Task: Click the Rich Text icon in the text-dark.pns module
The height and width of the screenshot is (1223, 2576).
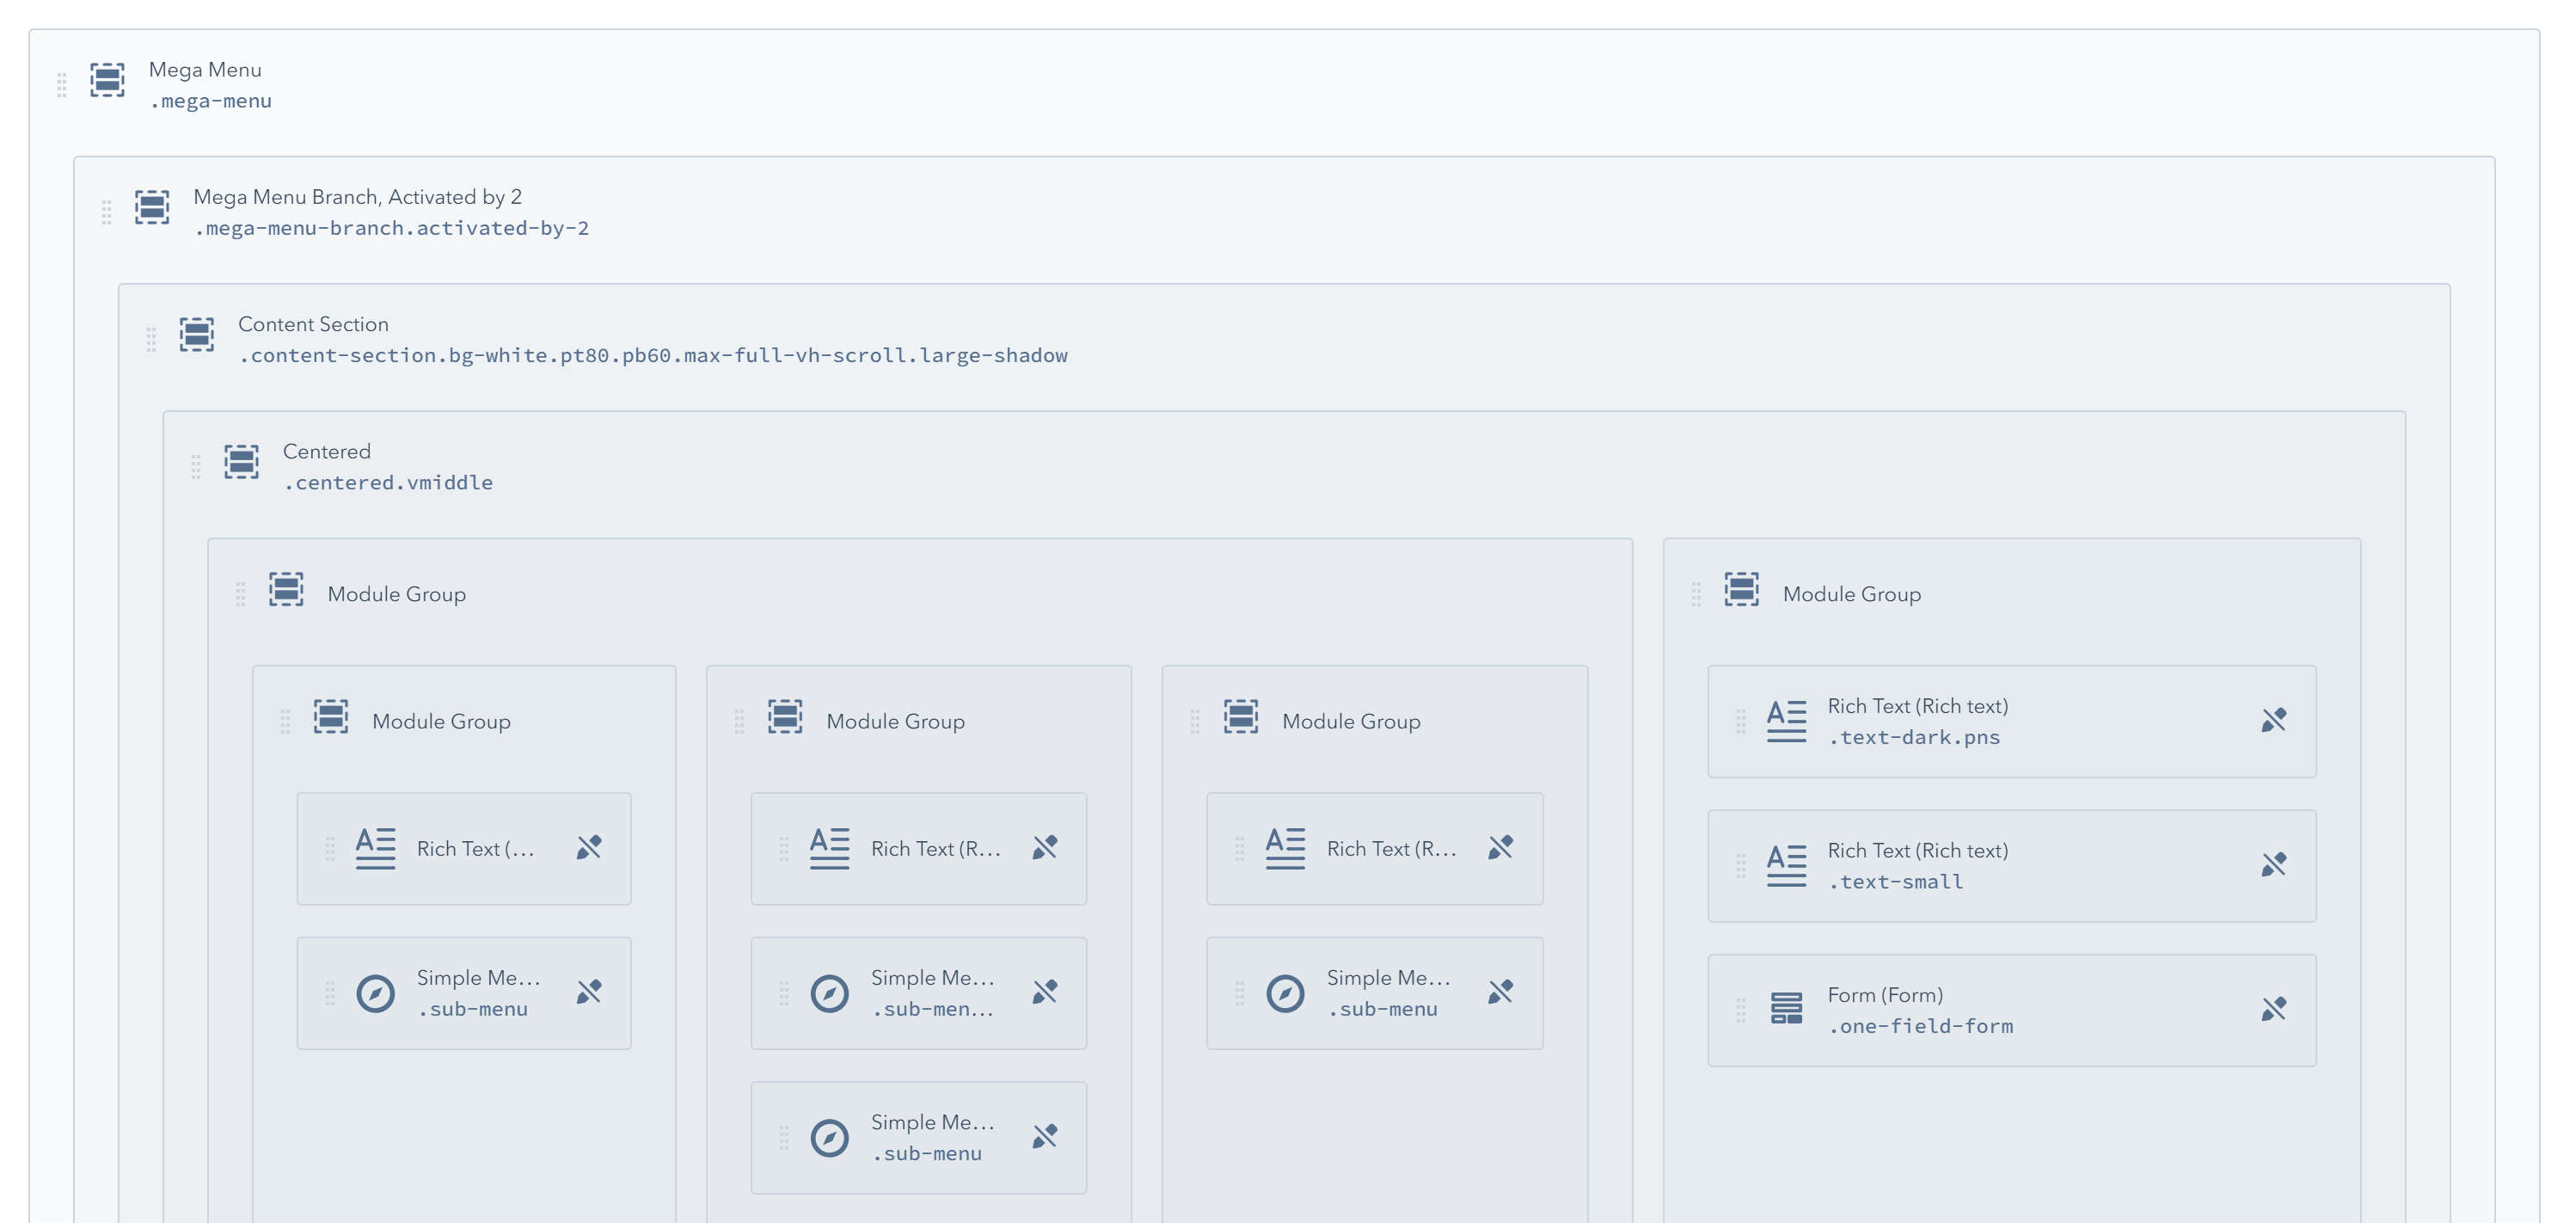Action: pyautogui.click(x=1785, y=720)
